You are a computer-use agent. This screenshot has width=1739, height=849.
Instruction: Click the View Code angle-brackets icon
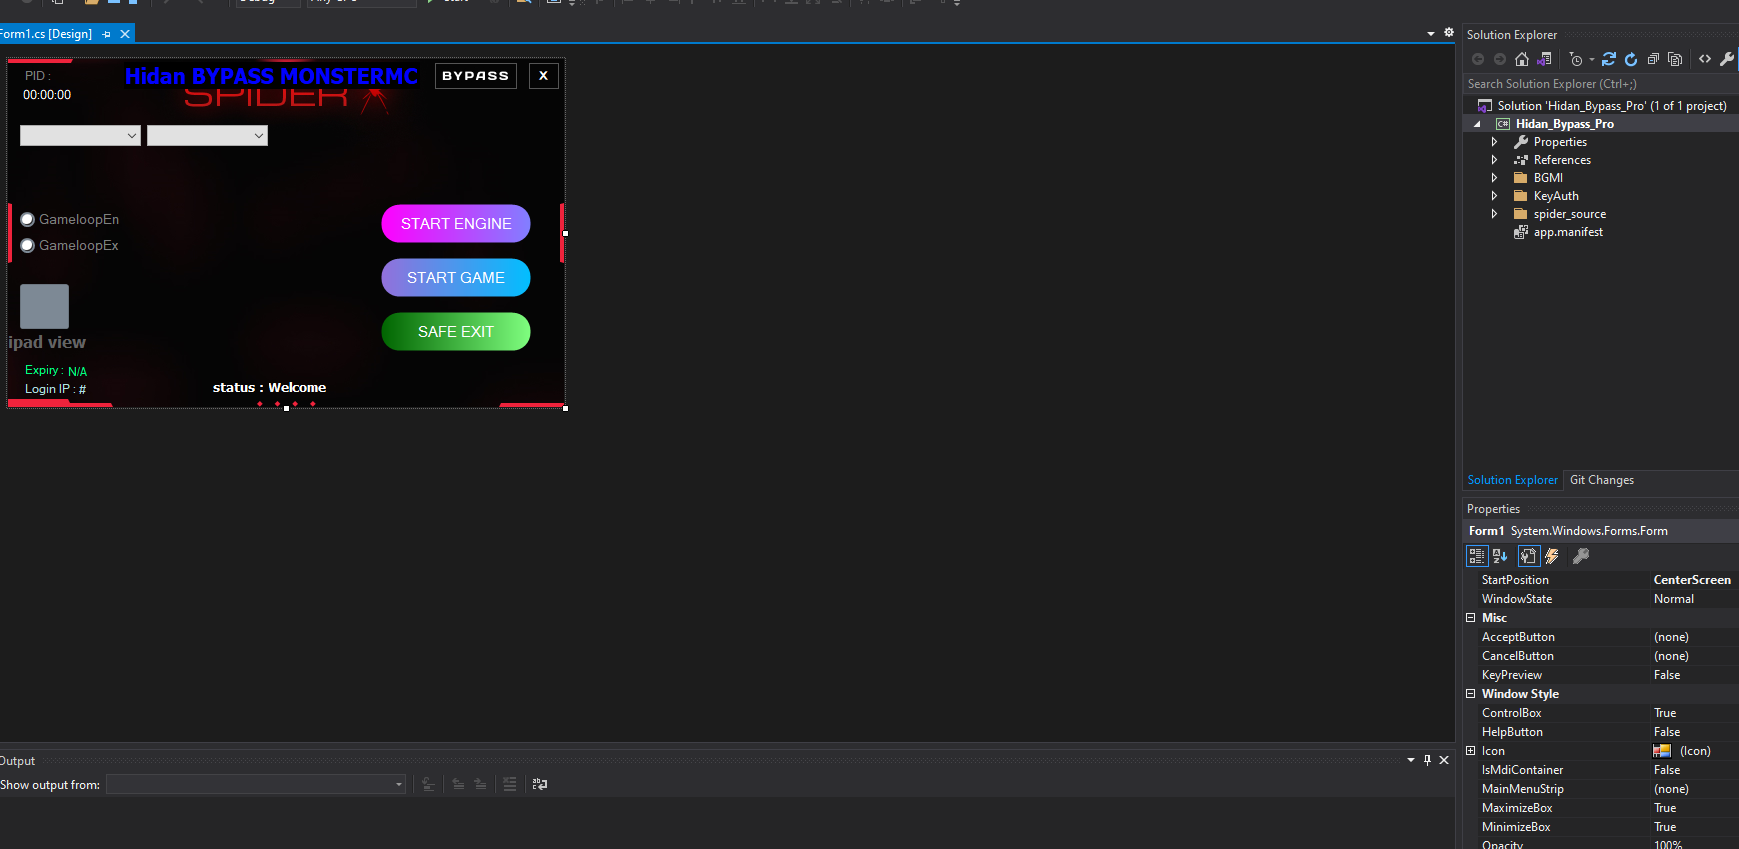pos(1705,59)
